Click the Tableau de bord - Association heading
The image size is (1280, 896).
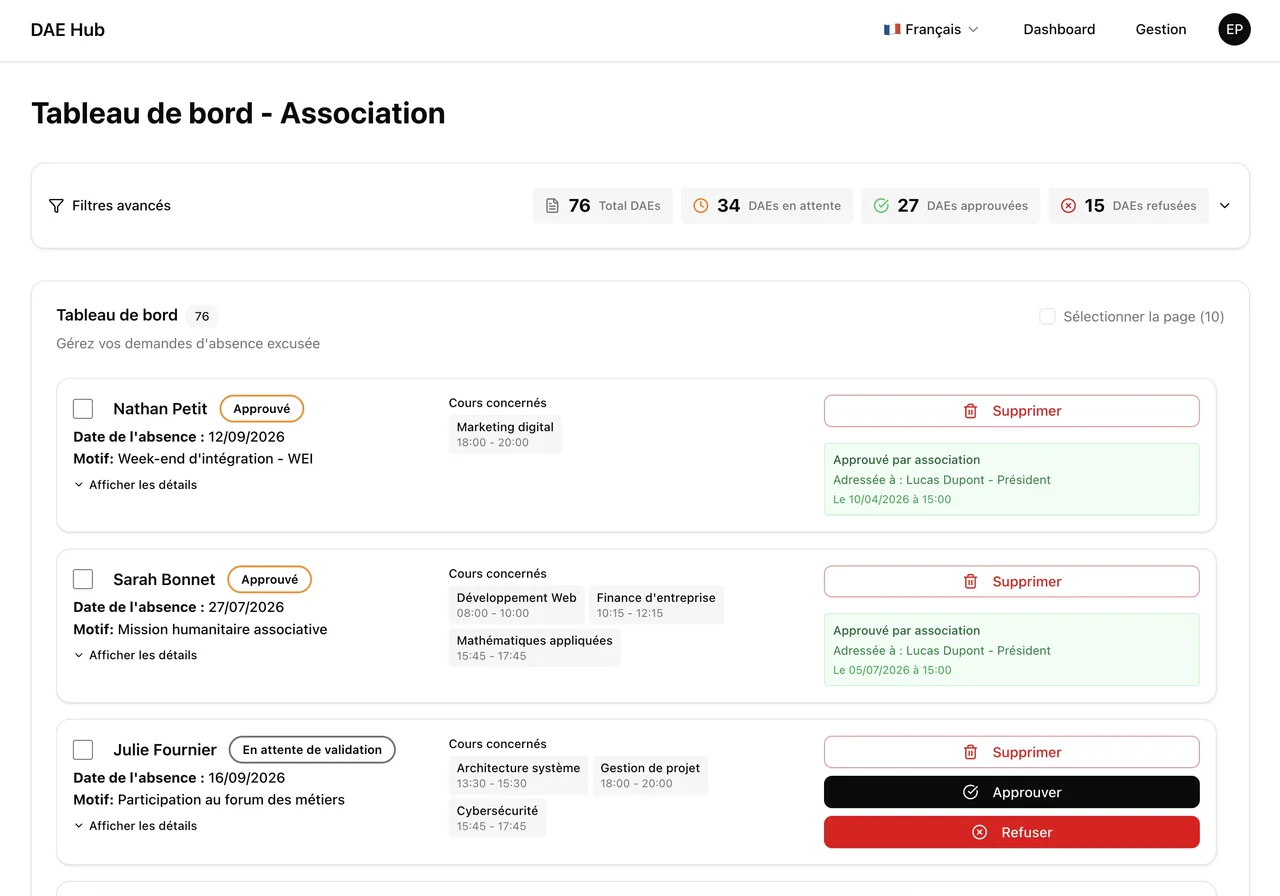click(x=238, y=113)
